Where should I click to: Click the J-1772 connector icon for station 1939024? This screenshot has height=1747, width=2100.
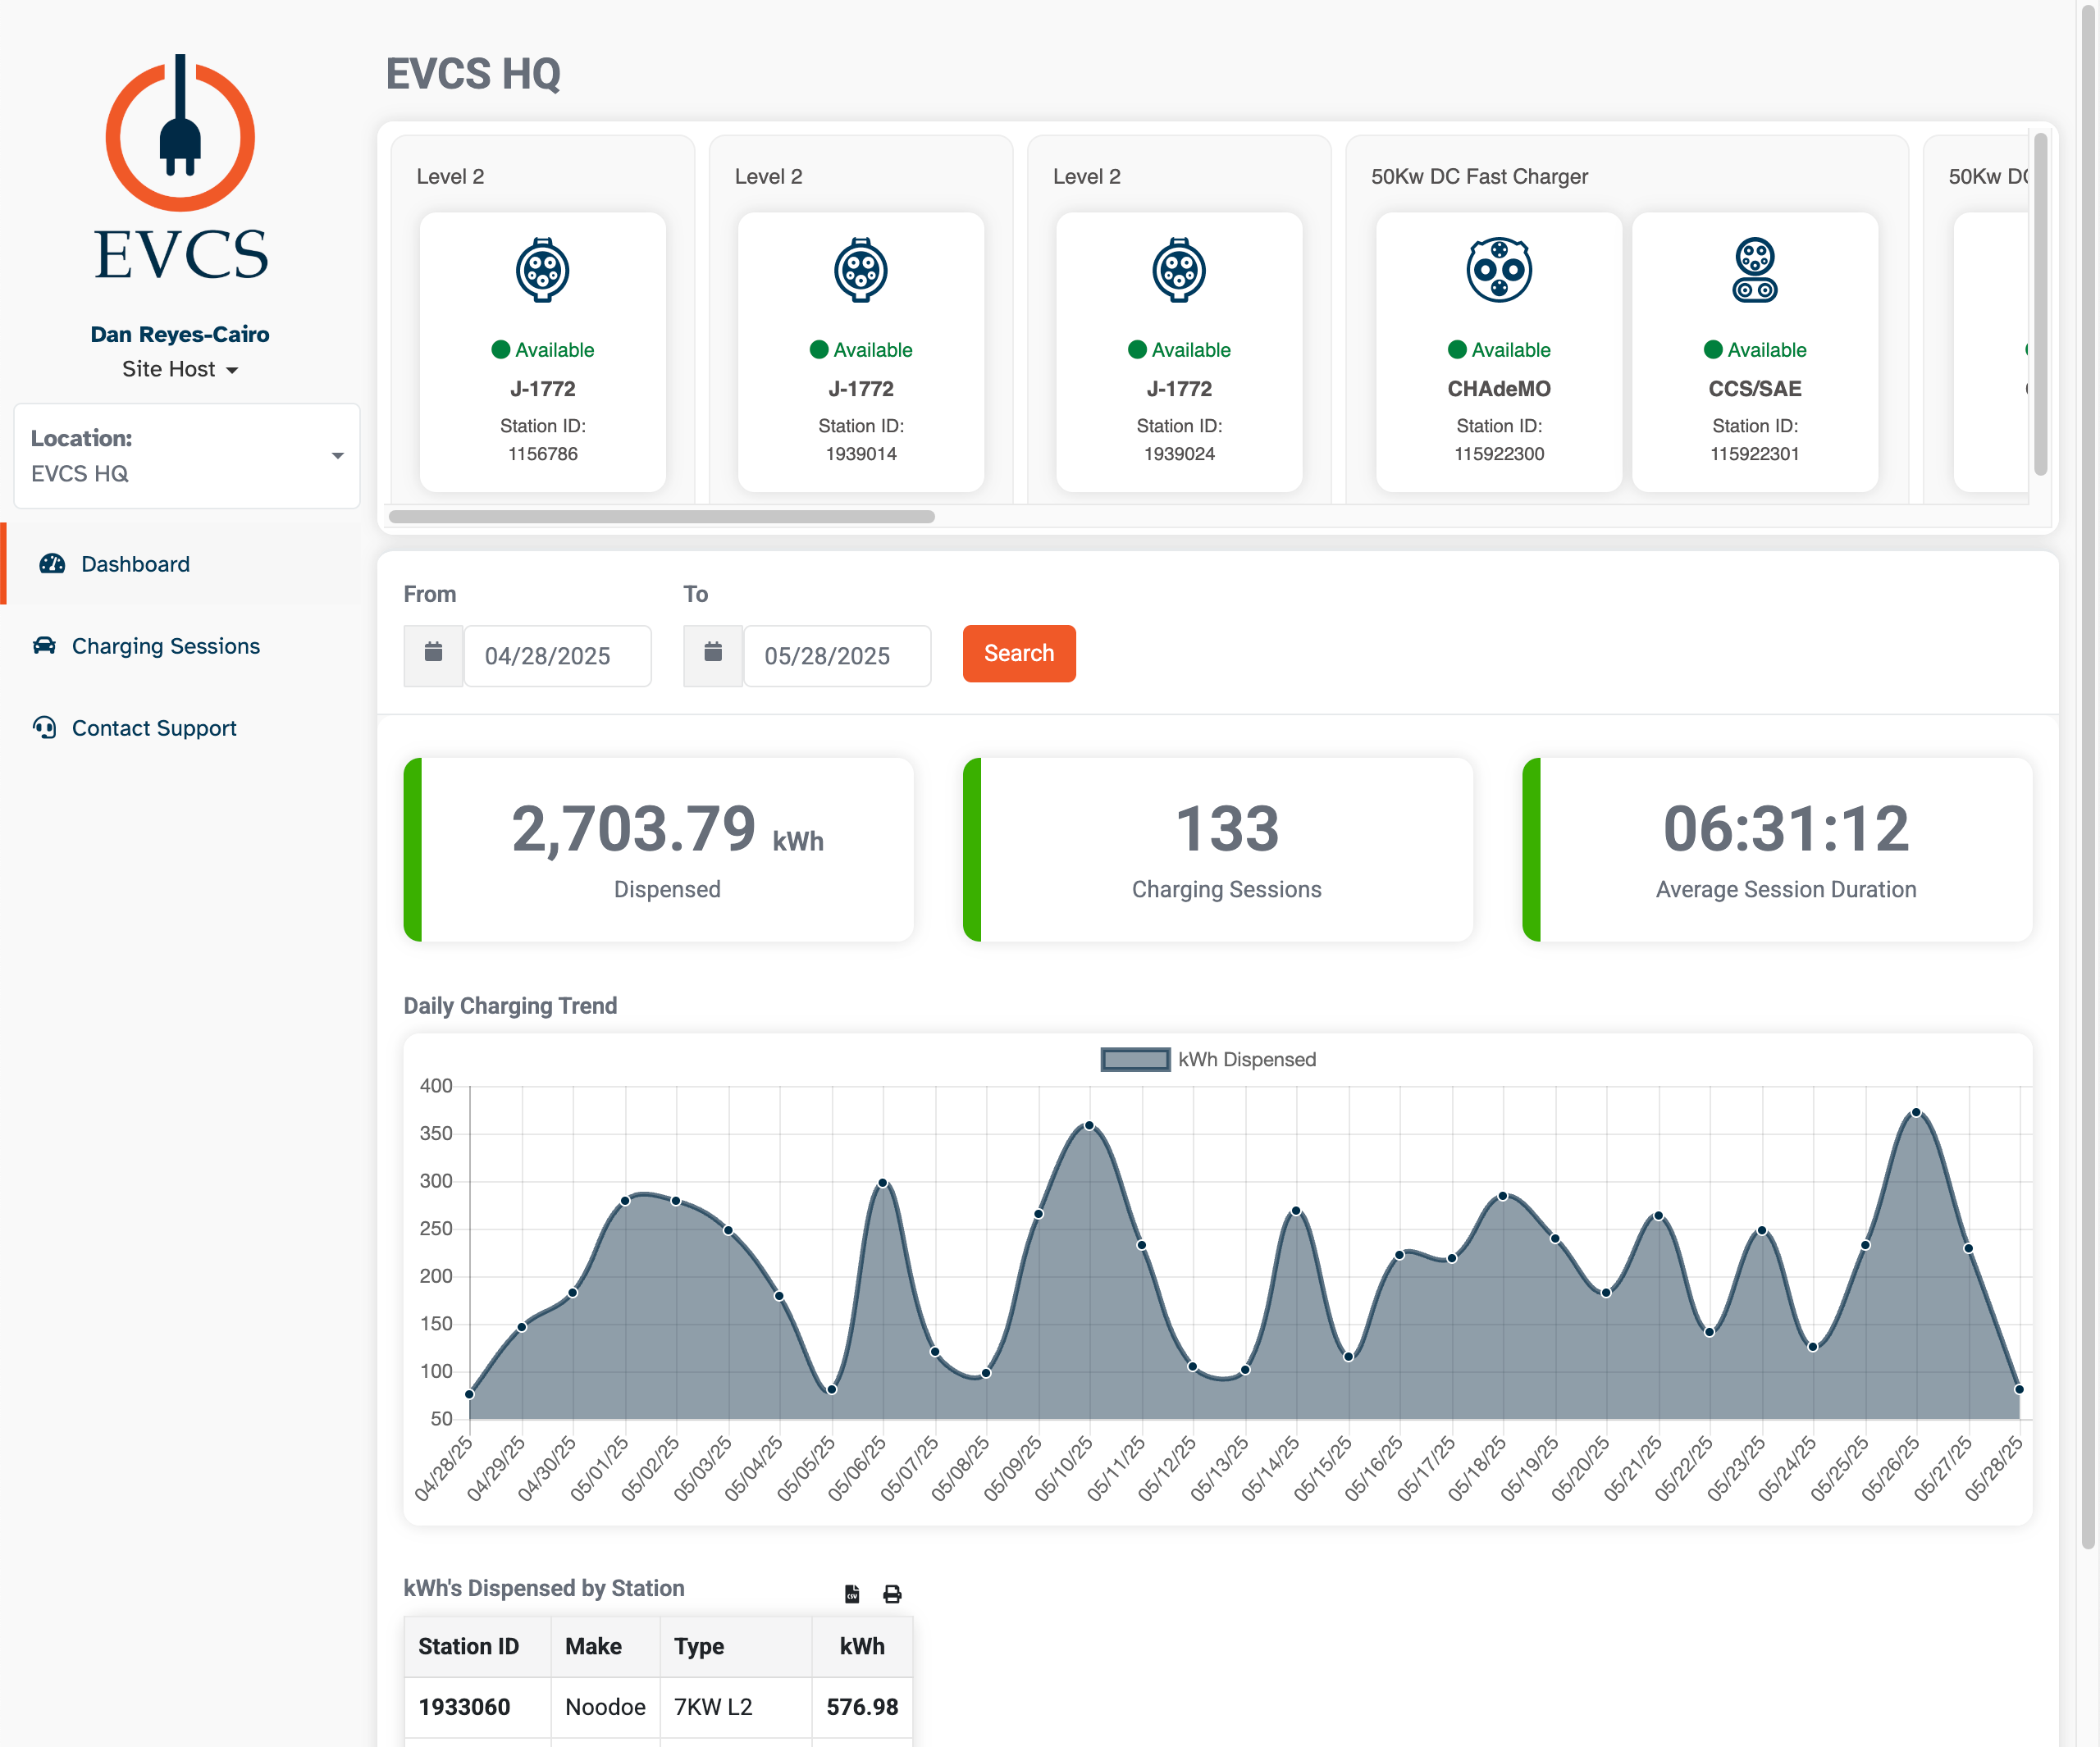click(x=1179, y=270)
